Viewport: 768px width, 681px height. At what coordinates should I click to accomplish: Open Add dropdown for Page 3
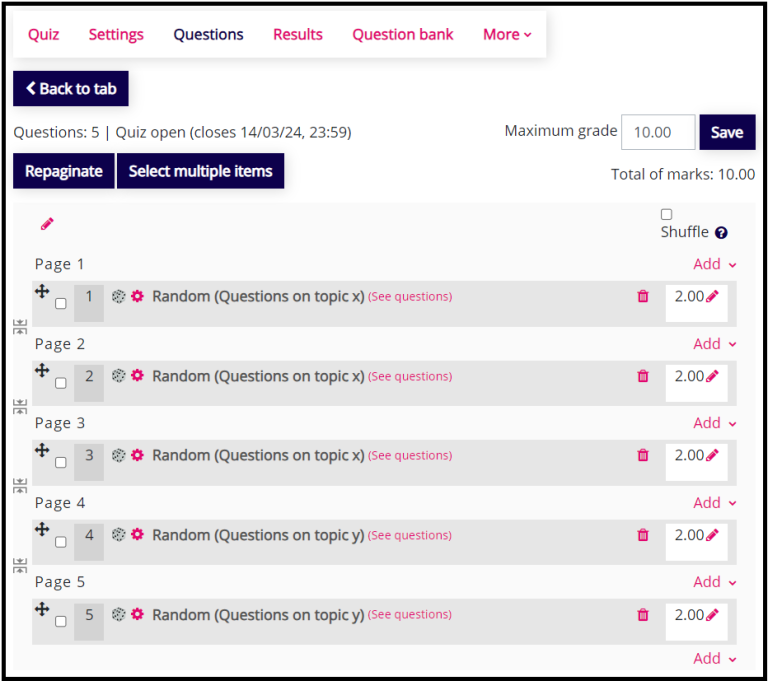click(715, 423)
